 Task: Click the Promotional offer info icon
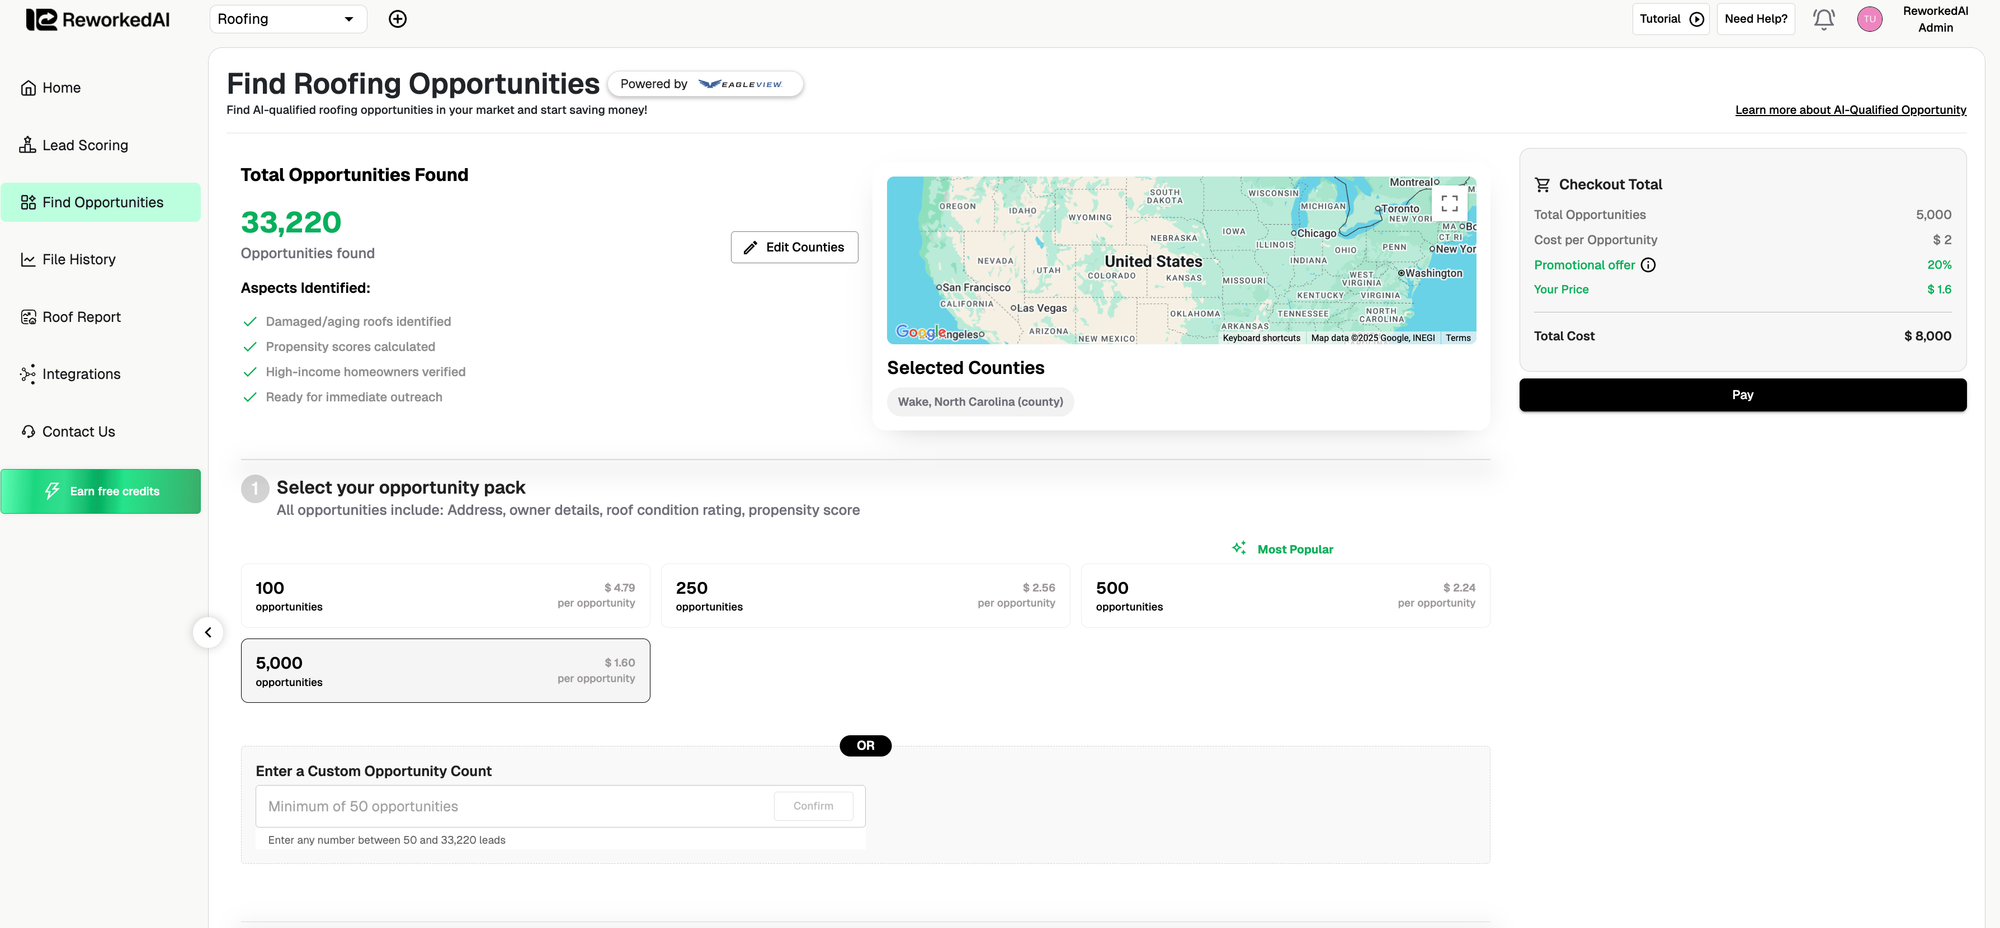tap(1648, 265)
